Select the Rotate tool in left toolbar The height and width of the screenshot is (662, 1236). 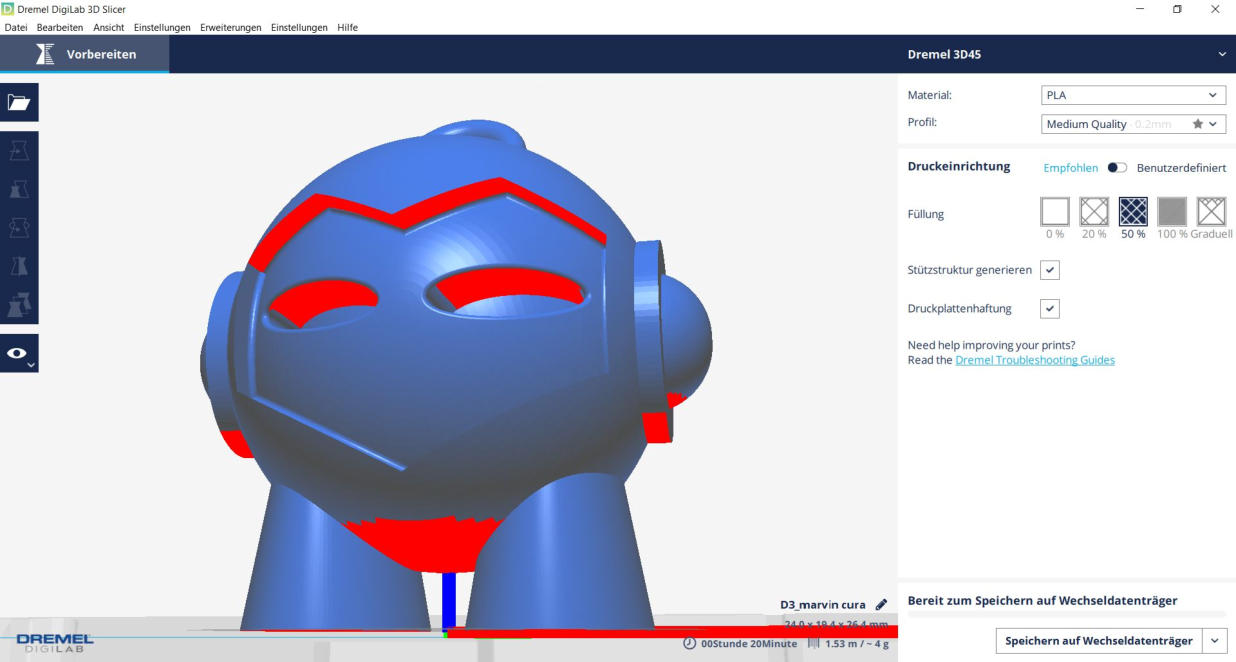tap(19, 228)
